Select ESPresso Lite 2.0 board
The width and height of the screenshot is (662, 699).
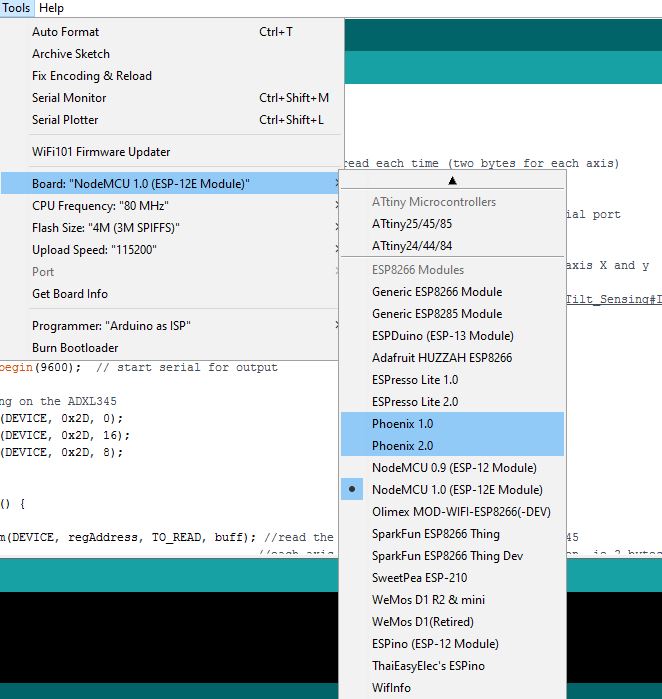coord(452,402)
